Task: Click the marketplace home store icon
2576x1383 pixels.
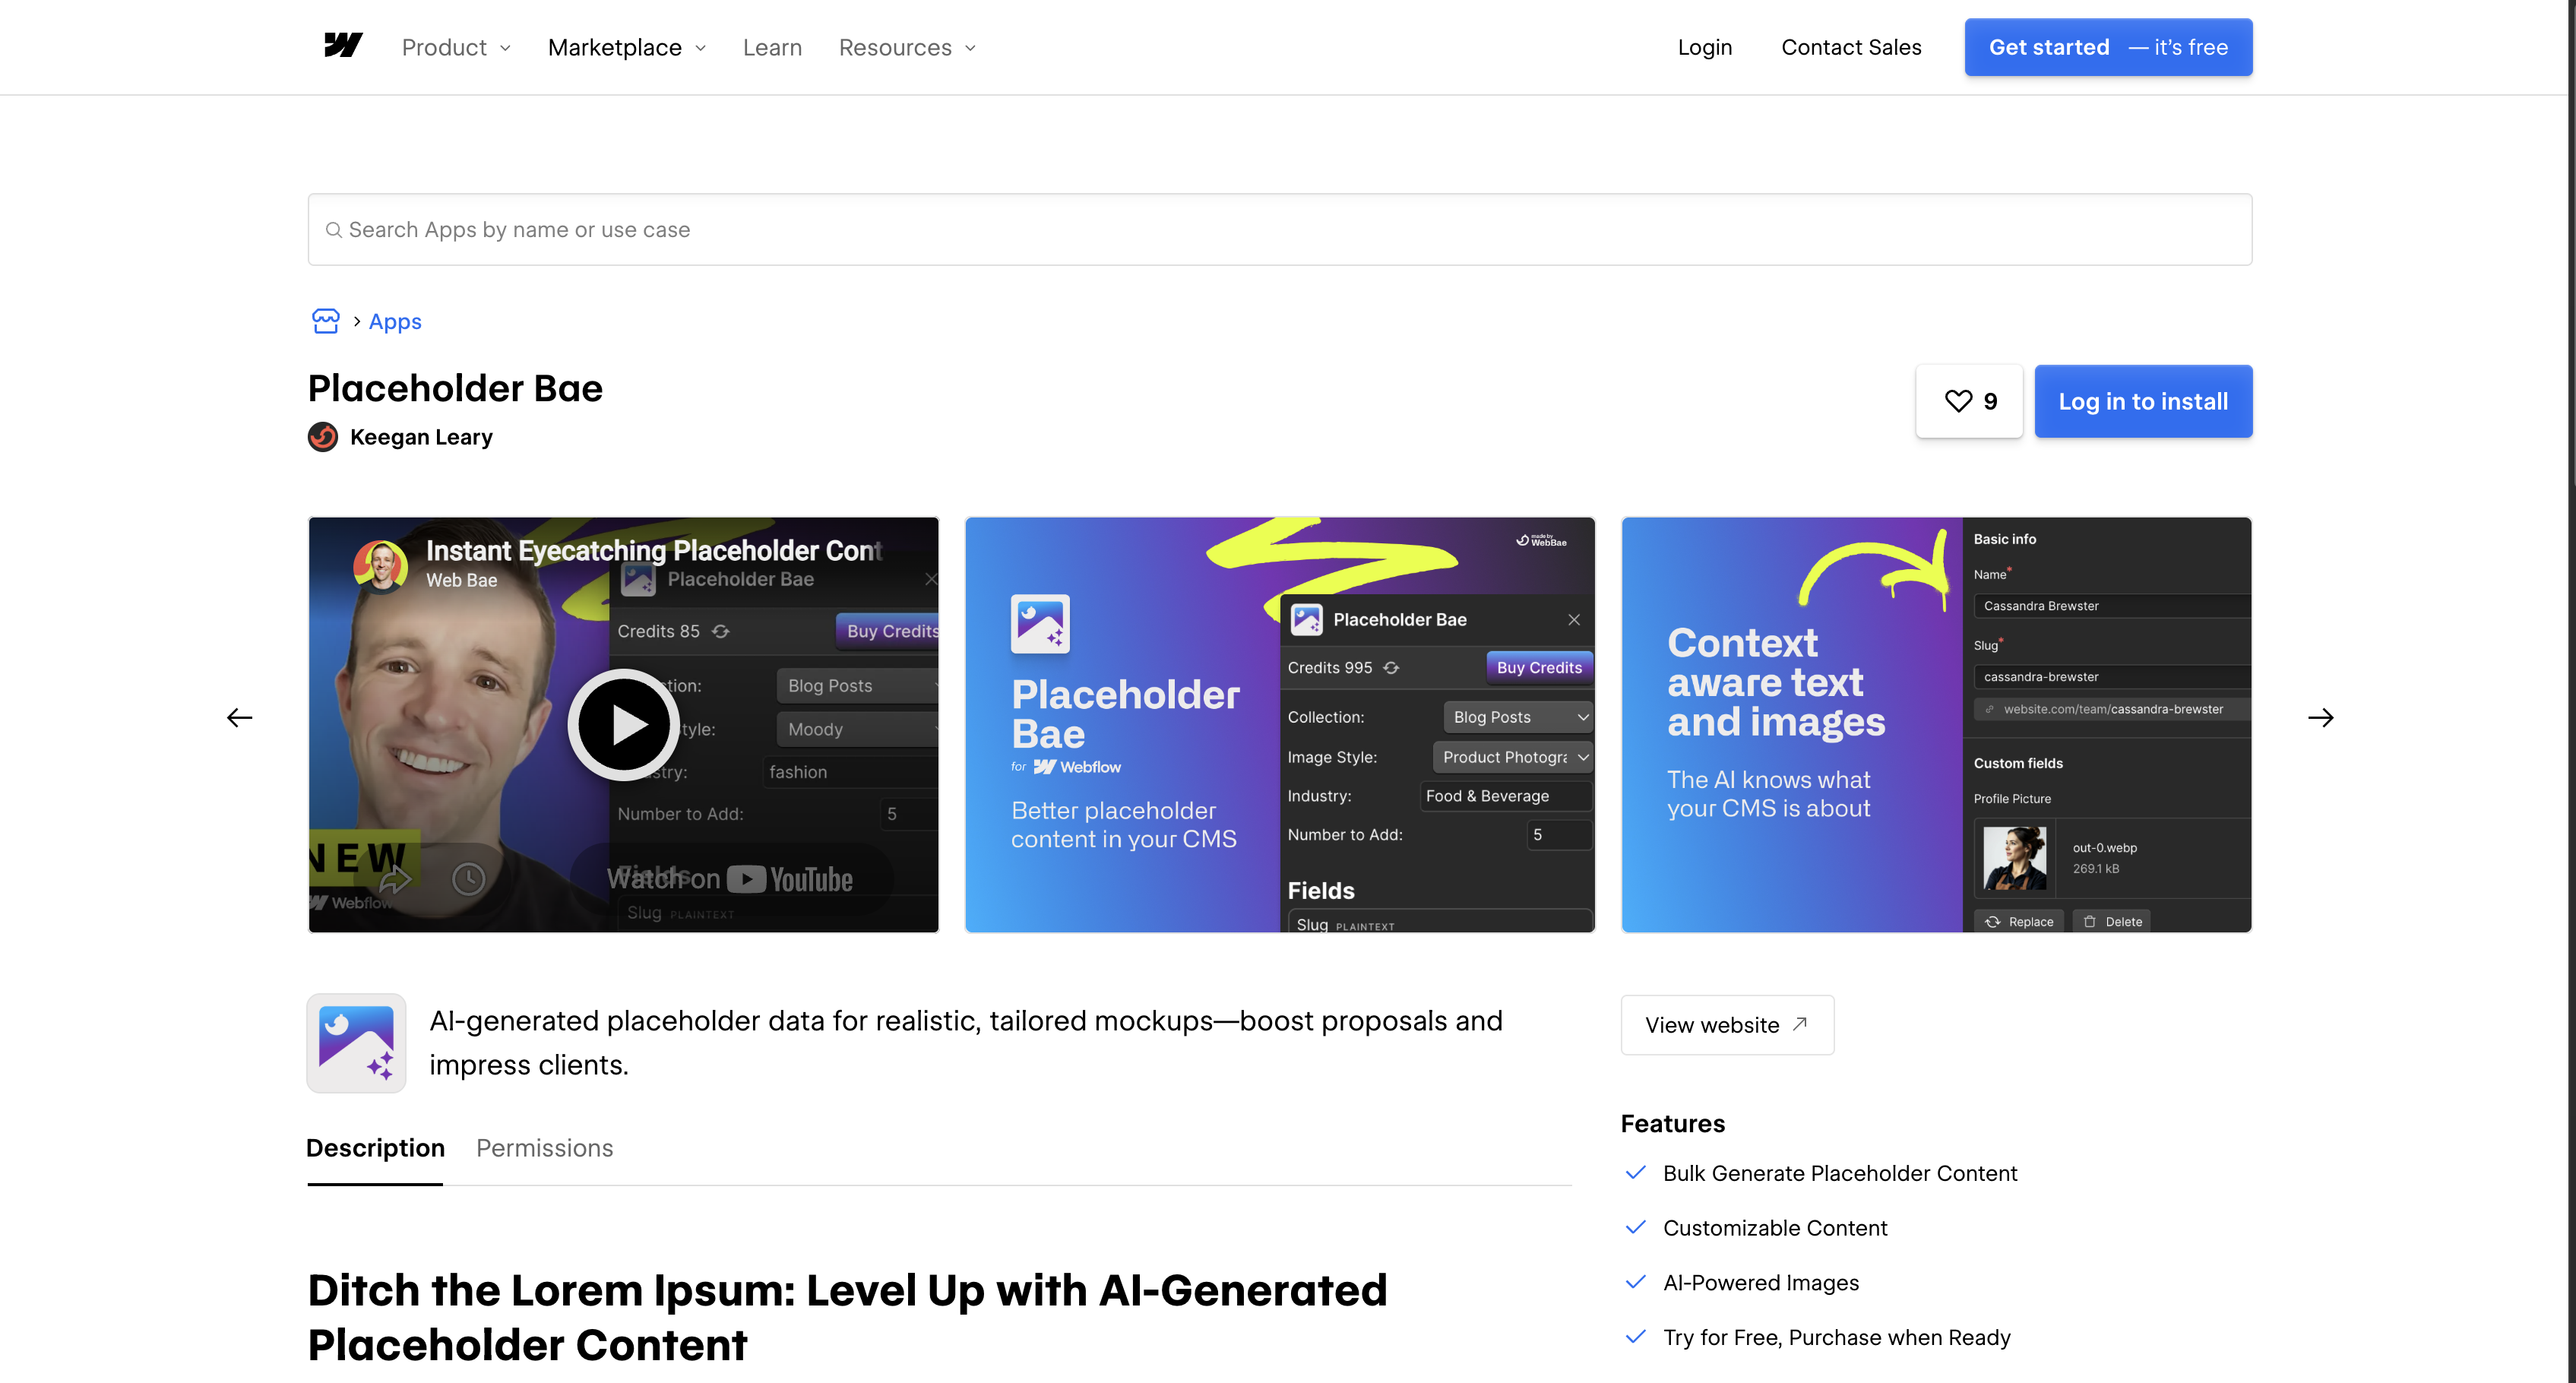Action: [326, 321]
